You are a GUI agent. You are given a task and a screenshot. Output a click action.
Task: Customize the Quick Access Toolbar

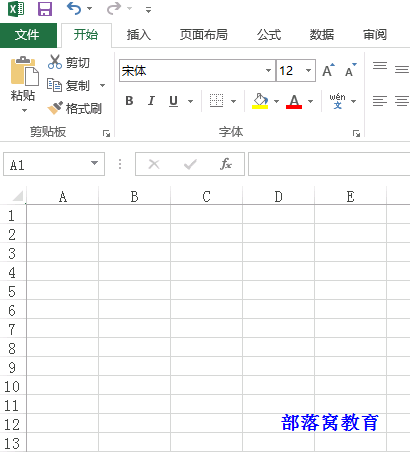[148, 10]
